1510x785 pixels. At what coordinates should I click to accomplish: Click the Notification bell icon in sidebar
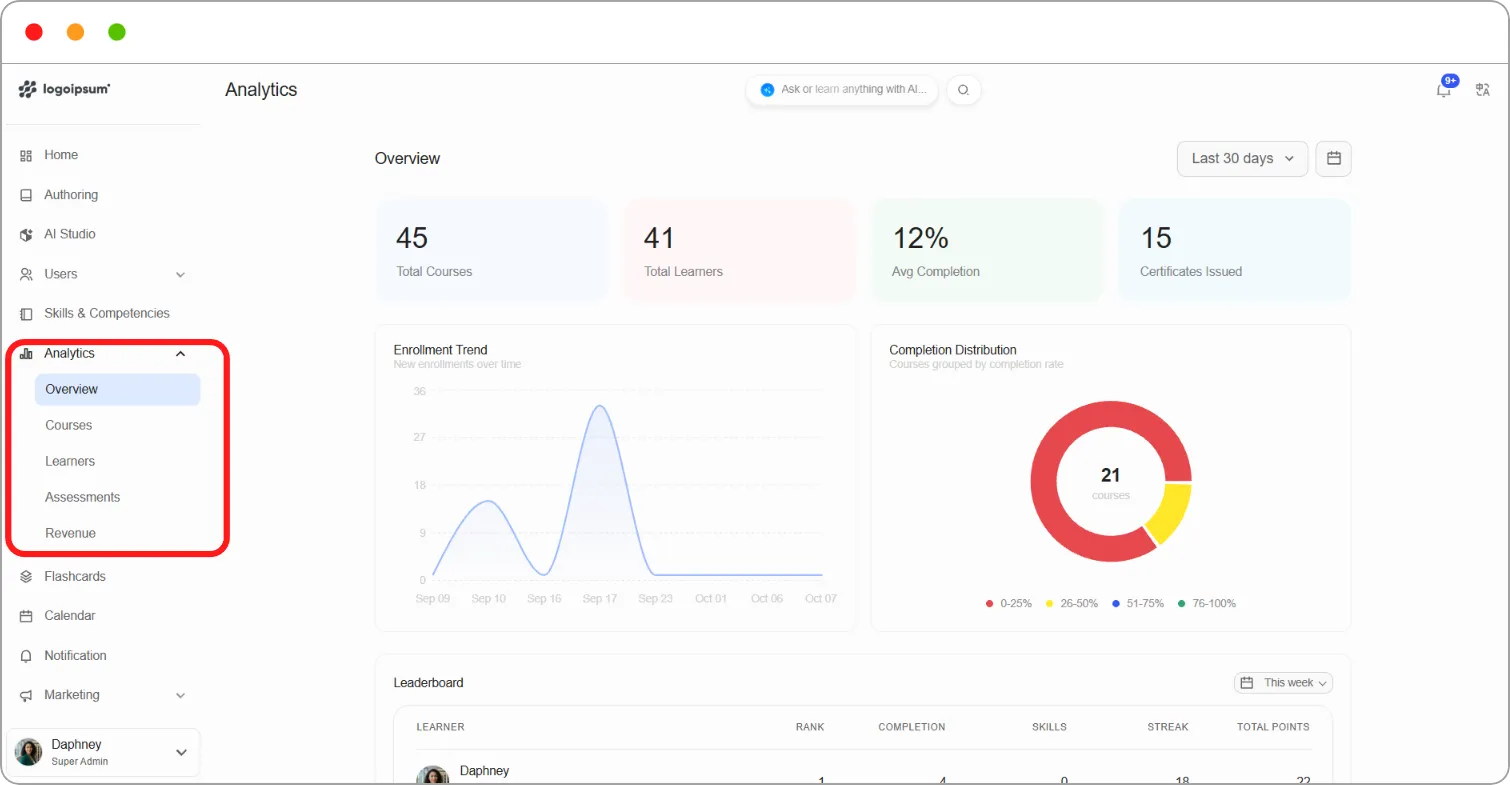[26, 656]
